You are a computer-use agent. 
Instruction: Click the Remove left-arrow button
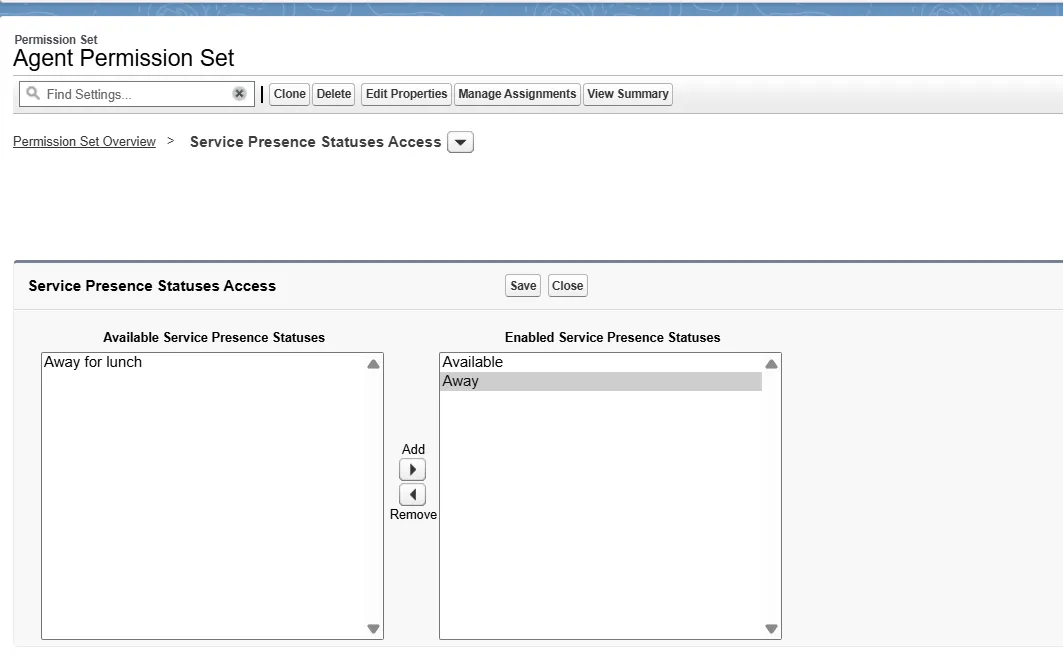click(412, 495)
